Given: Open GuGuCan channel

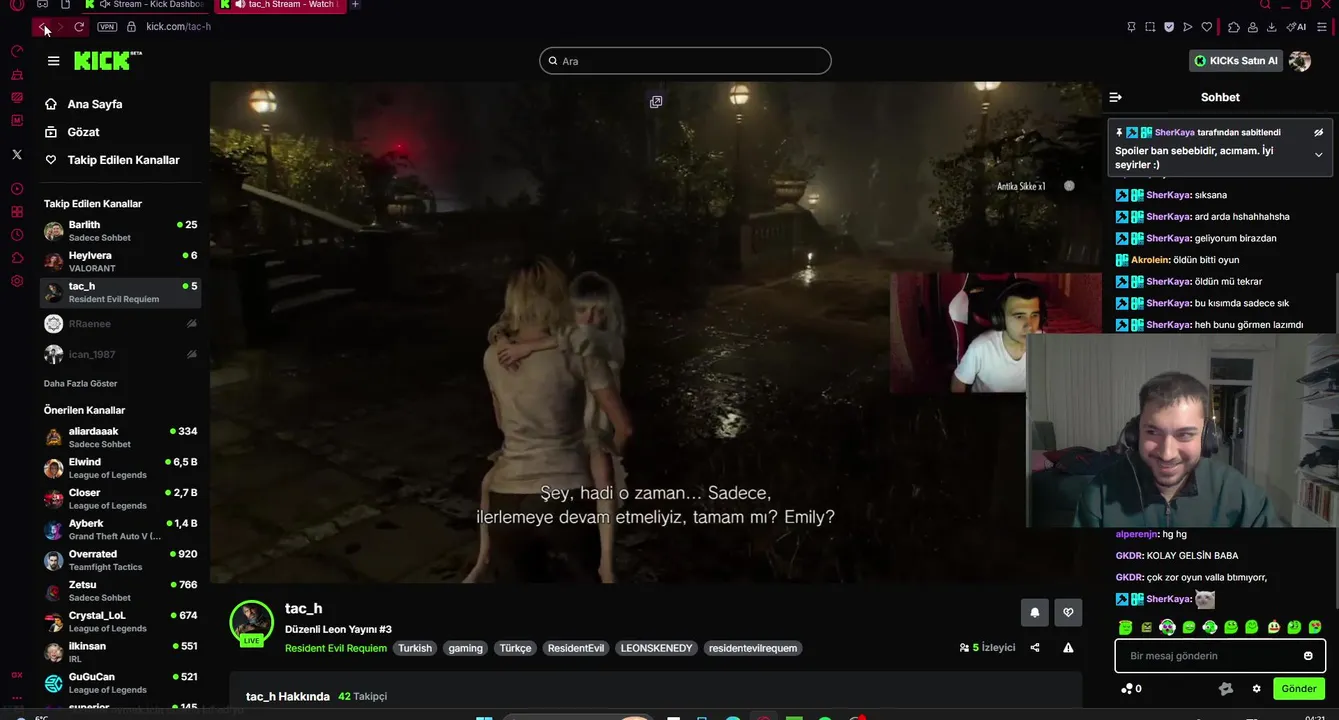Looking at the screenshot, I should (120, 683).
